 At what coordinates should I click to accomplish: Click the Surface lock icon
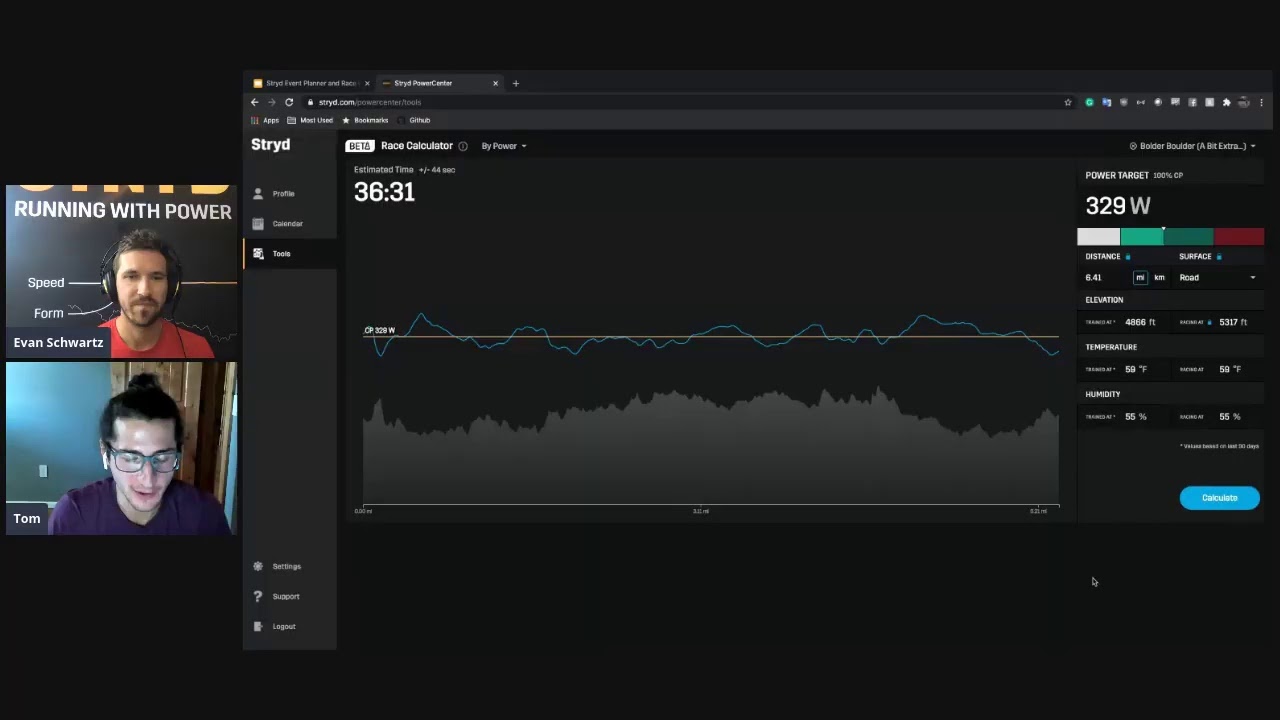coord(1219,257)
